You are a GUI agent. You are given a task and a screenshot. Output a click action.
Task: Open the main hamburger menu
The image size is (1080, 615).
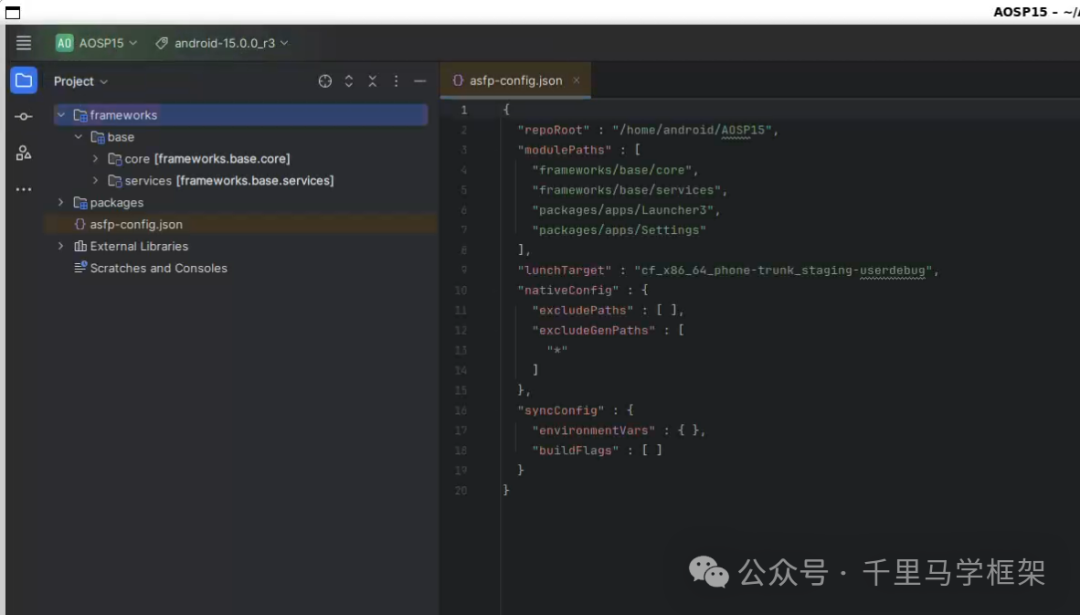23,43
